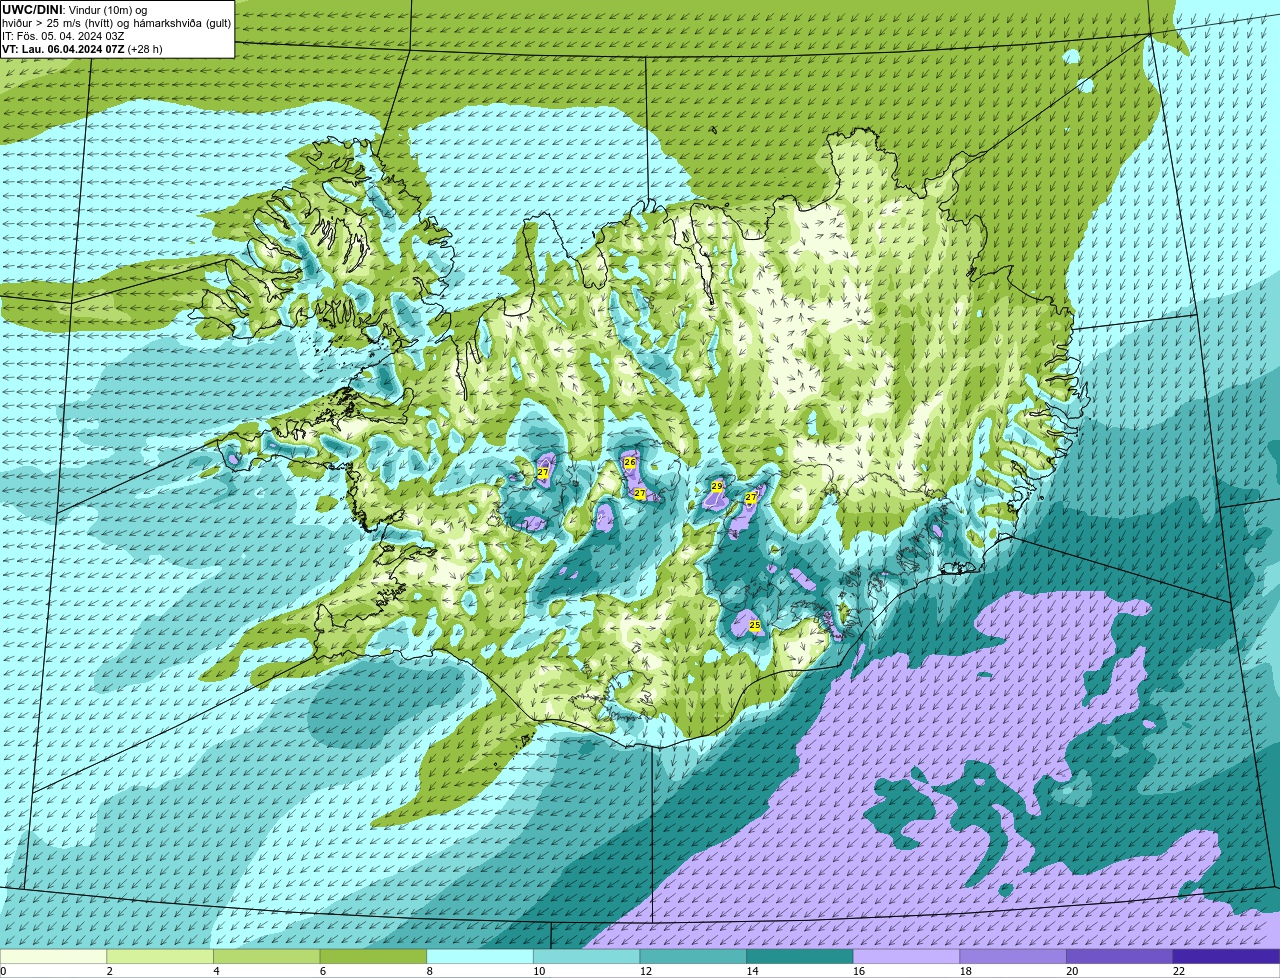The image size is (1280, 978).
Task: Select the dark indigo swatch above 22 m/s
Action: [1227, 957]
